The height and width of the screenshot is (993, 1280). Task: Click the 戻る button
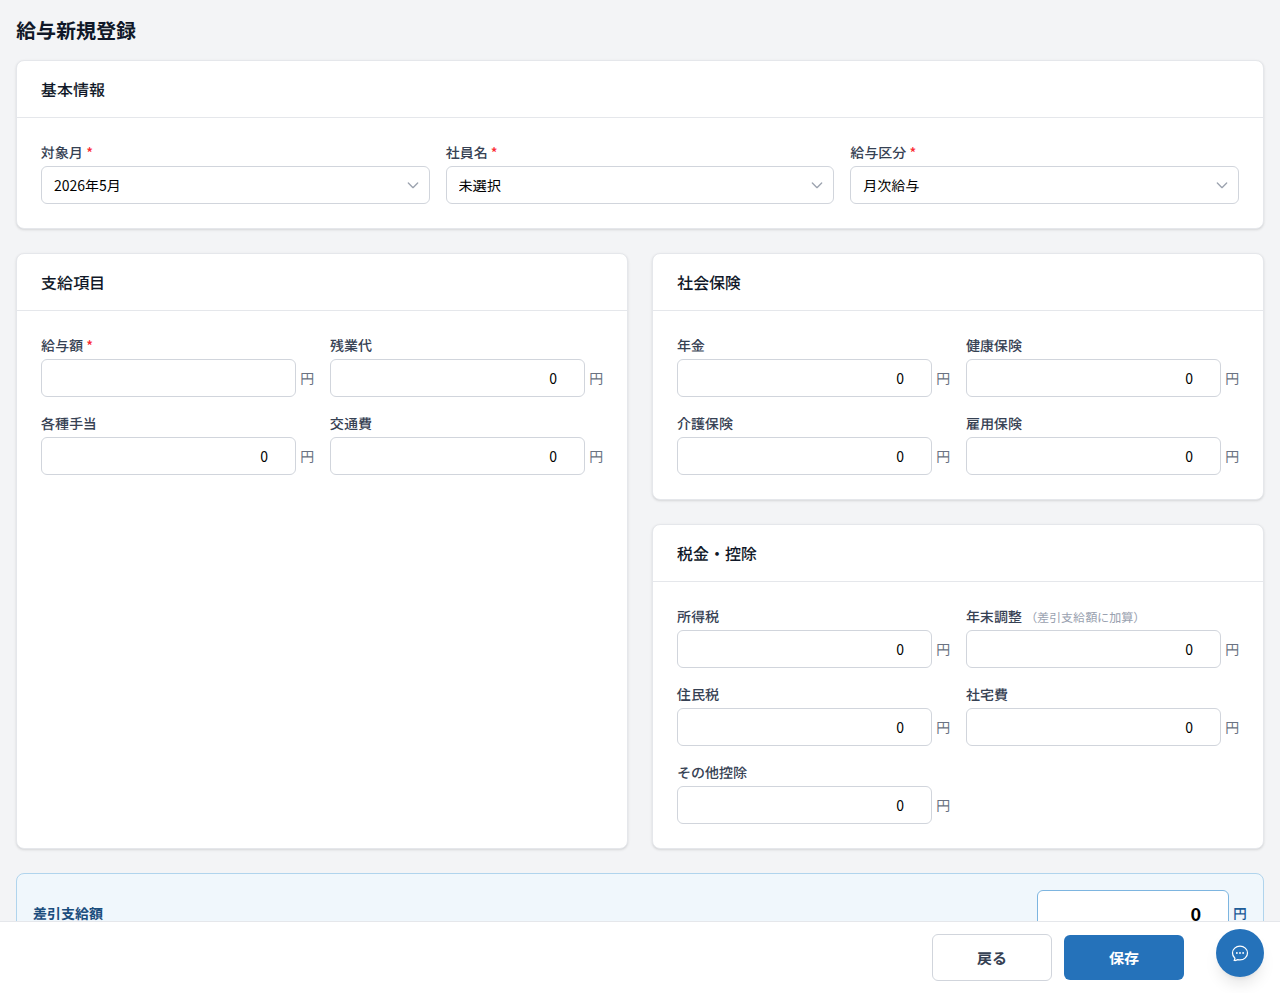coord(992,958)
